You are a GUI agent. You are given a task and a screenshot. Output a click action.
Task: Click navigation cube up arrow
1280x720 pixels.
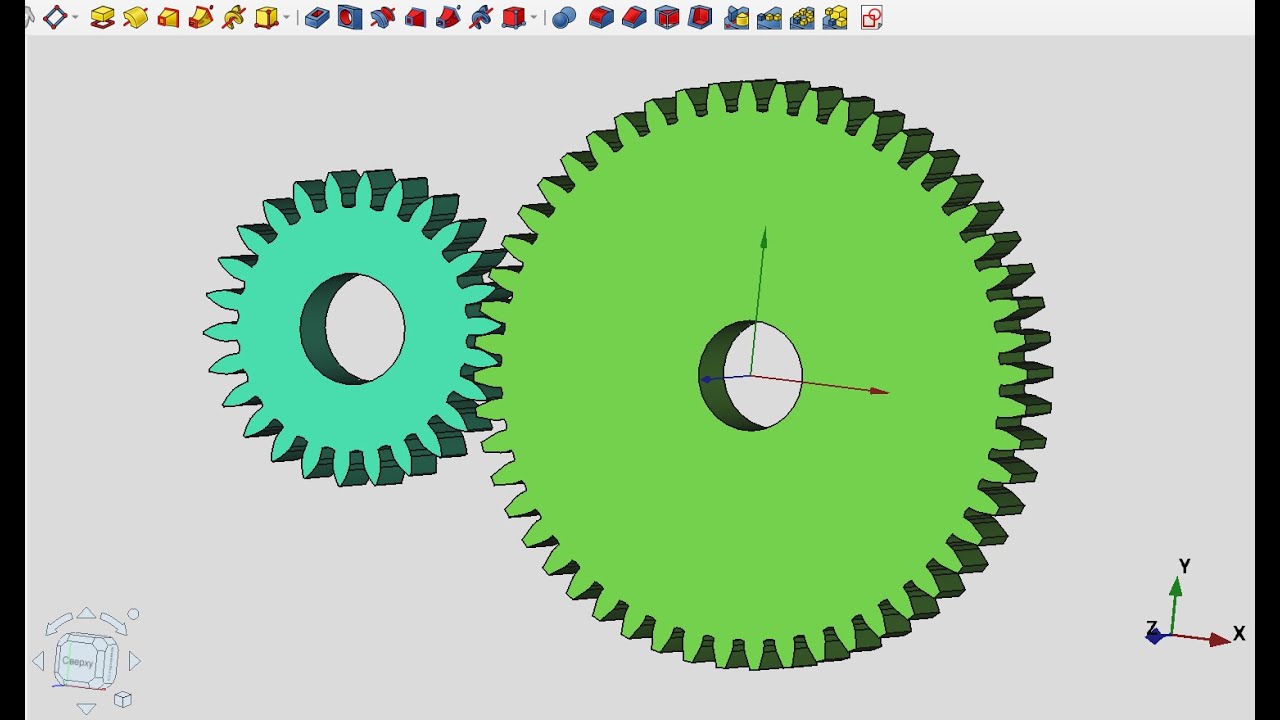tap(86, 612)
